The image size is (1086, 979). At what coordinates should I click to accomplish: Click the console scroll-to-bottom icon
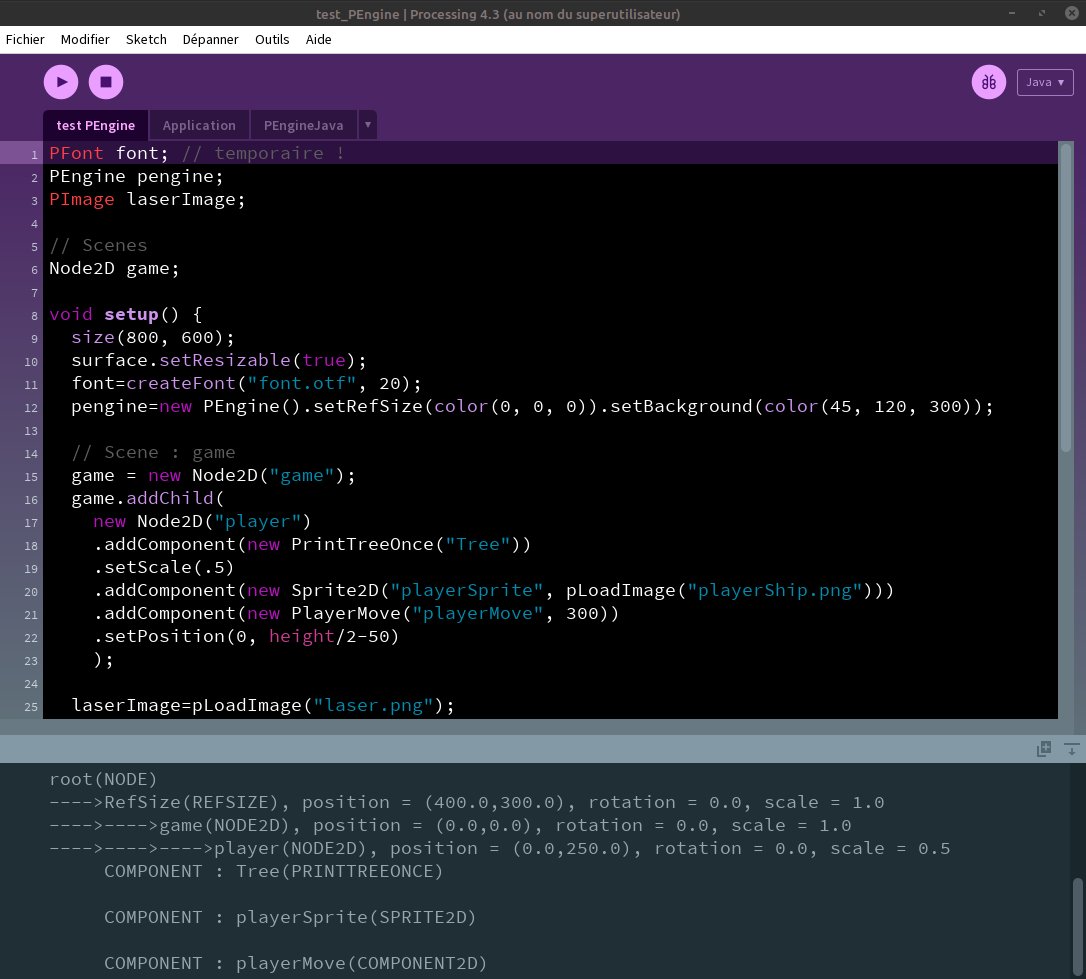coord(1071,748)
